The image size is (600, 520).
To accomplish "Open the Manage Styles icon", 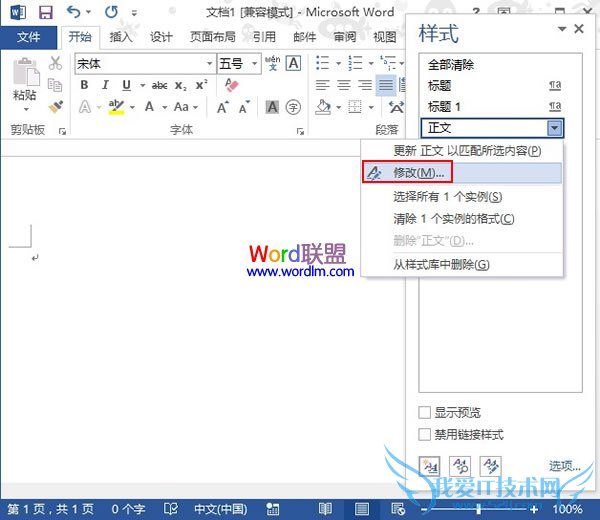I will coord(491,466).
